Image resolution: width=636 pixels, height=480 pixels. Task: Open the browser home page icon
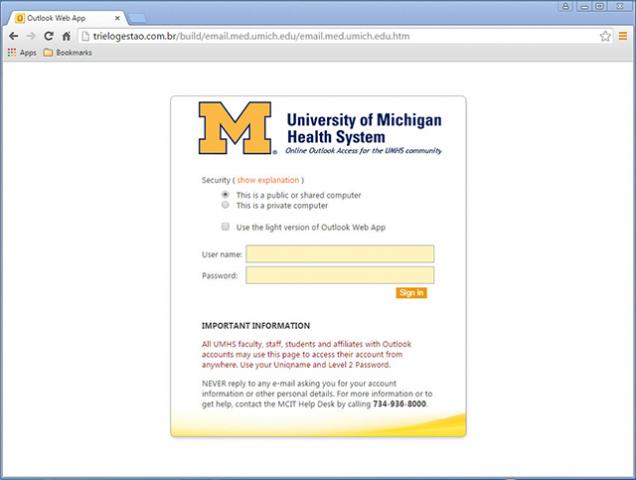pos(66,36)
